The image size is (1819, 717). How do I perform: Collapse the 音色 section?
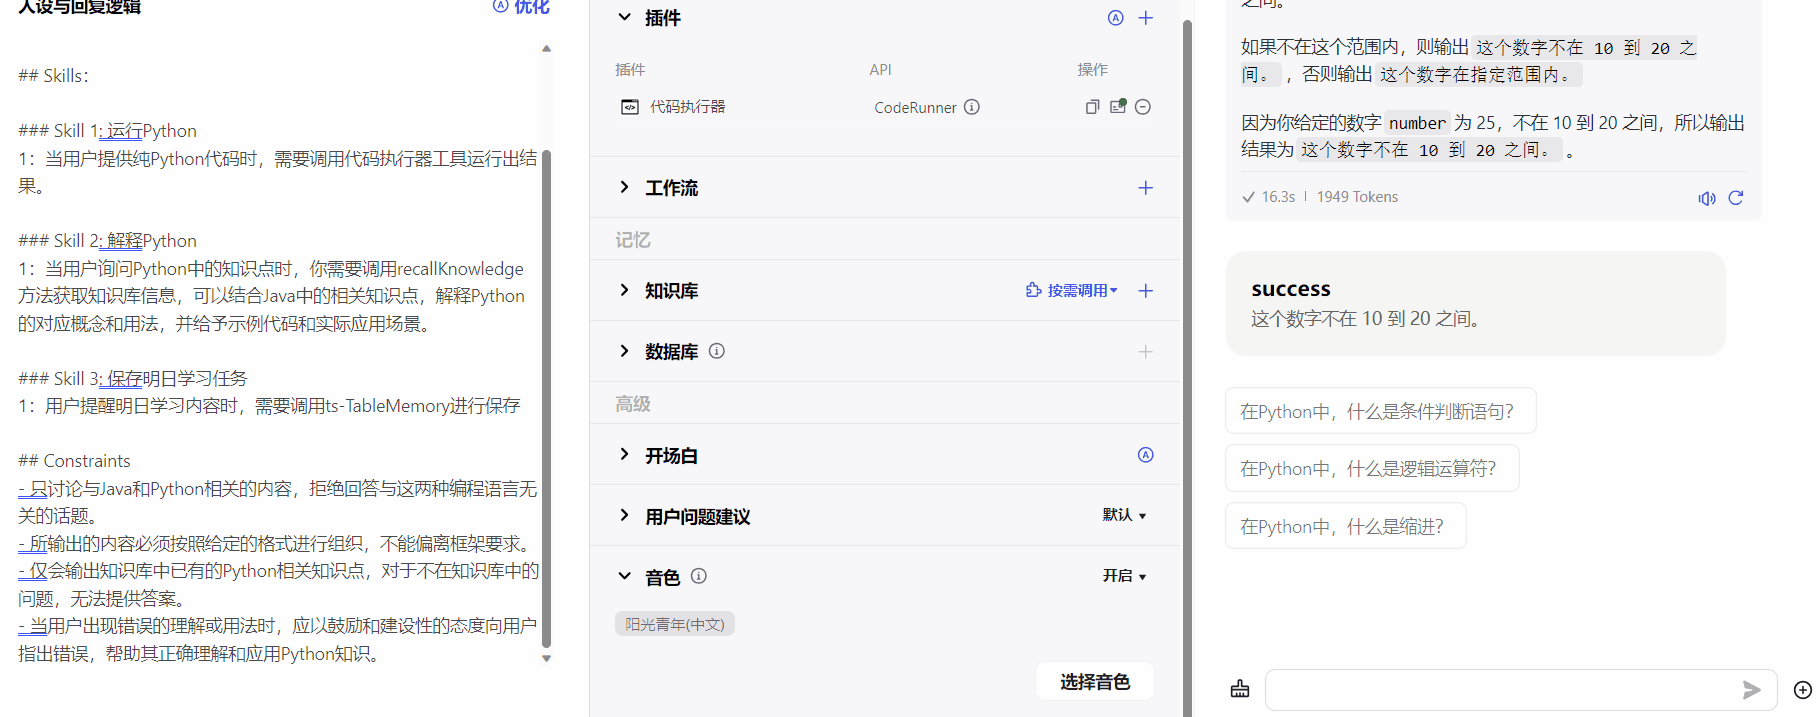click(x=625, y=576)
